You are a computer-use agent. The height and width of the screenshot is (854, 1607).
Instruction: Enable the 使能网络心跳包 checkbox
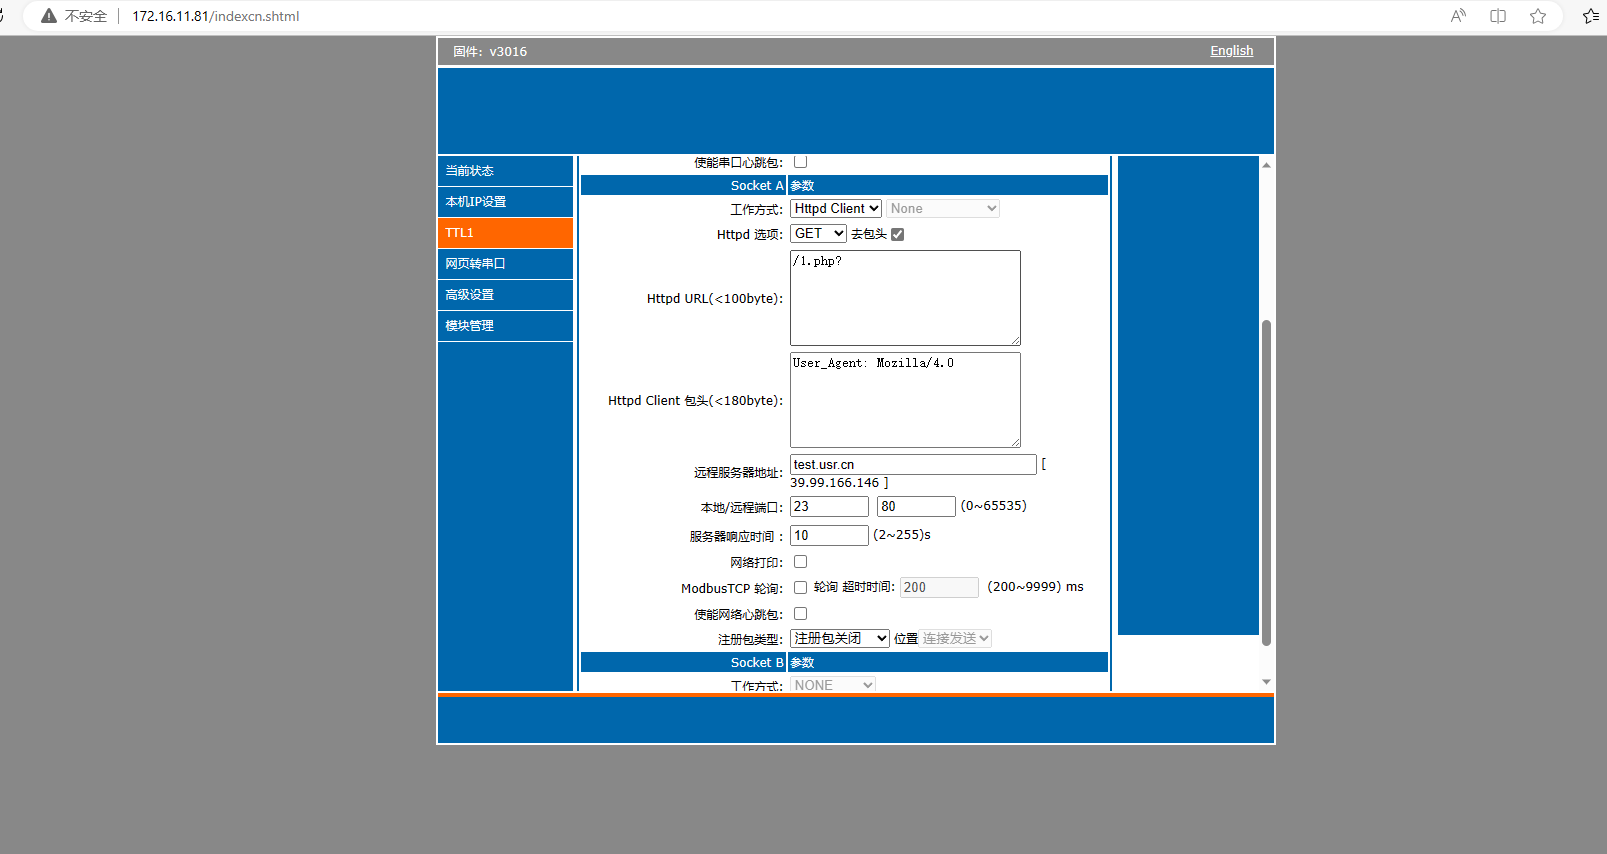coord(800,614)
